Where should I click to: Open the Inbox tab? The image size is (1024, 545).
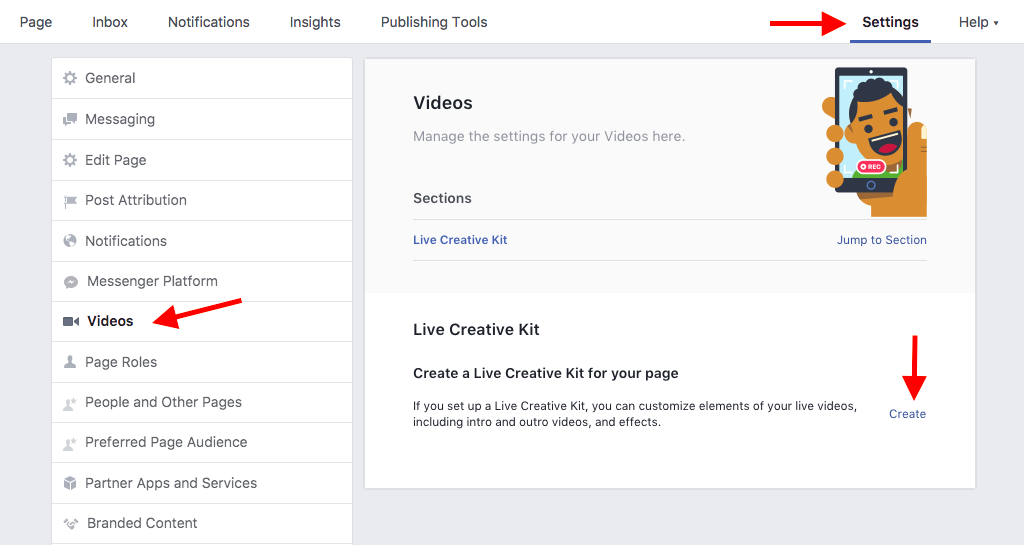(110, 22)
